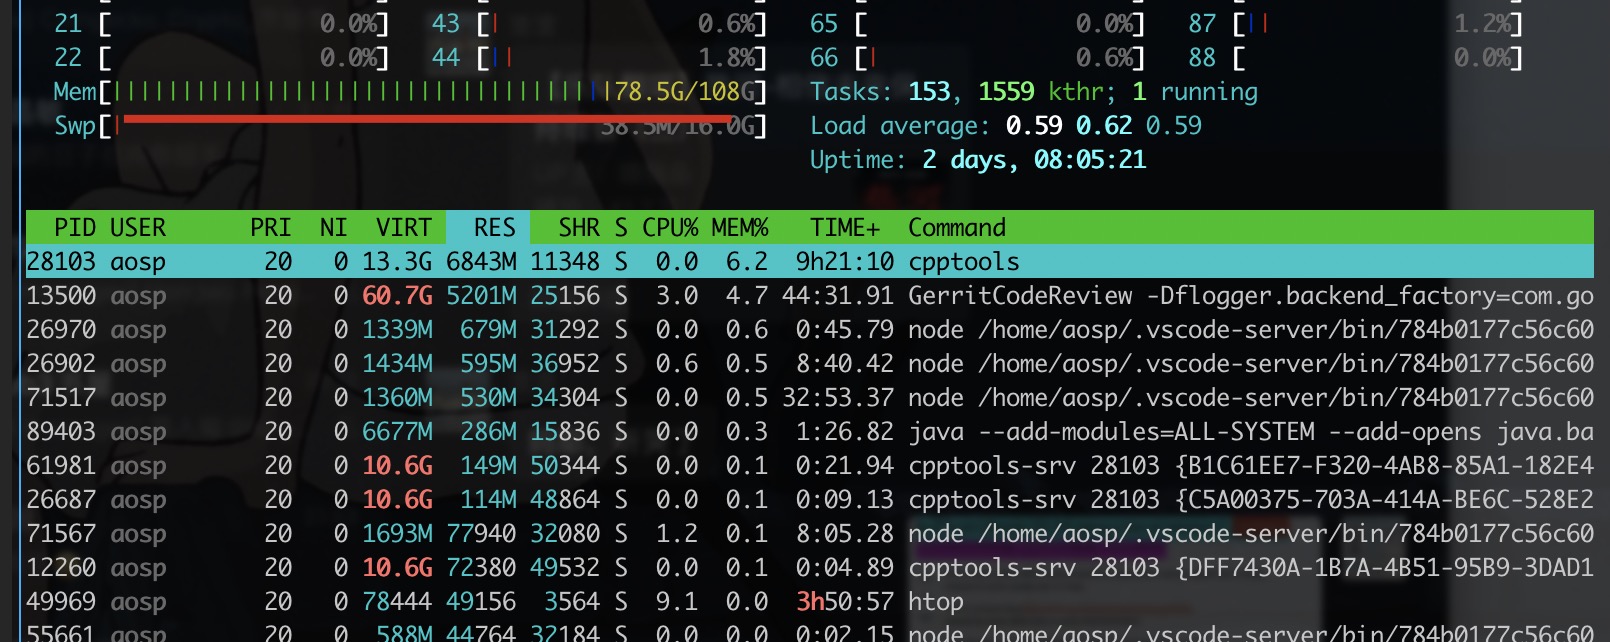Sort processes by the PID column header

75,228
